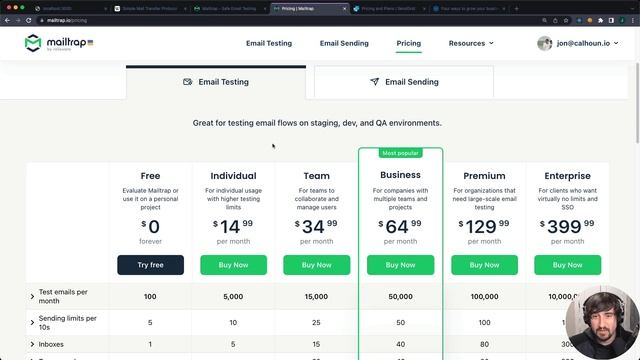Bookmark the page with the star icon
The width and height of the screenshot is (640, 360).
click(x=566, y=20)
